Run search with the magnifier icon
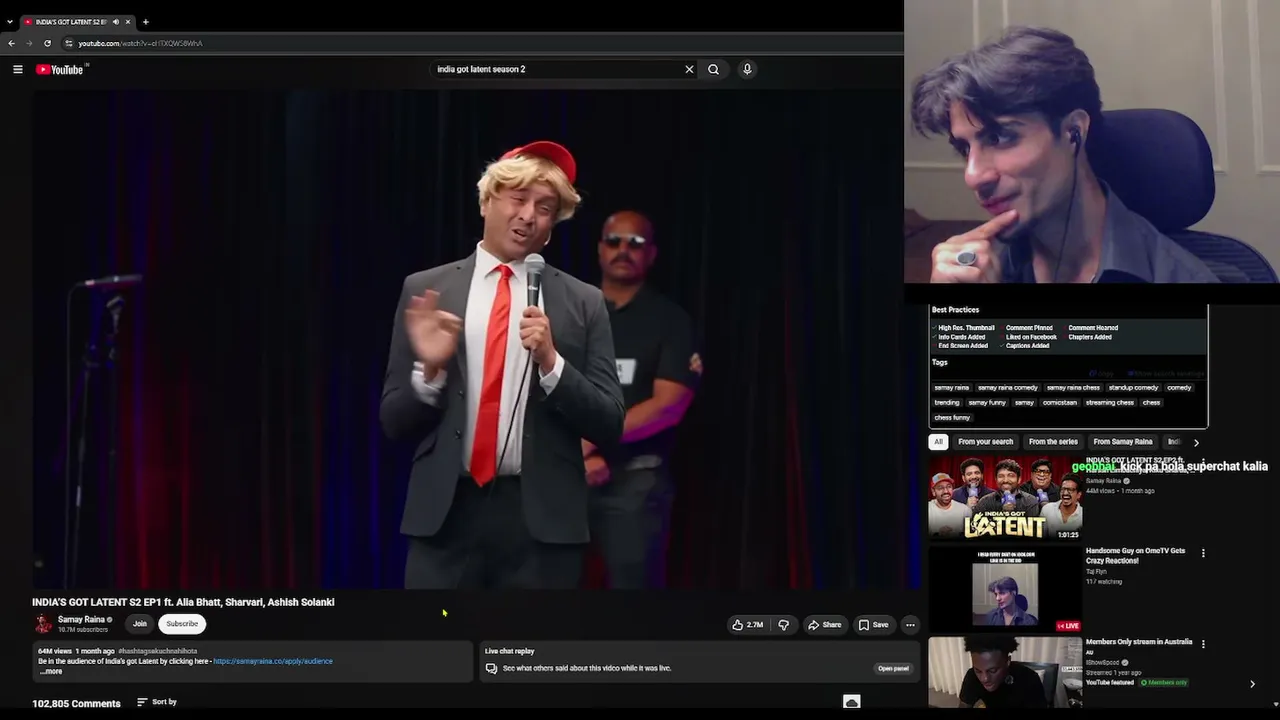Image resolution: width=1280 pixels, height=720 pixels. click(x=713, y=69)
